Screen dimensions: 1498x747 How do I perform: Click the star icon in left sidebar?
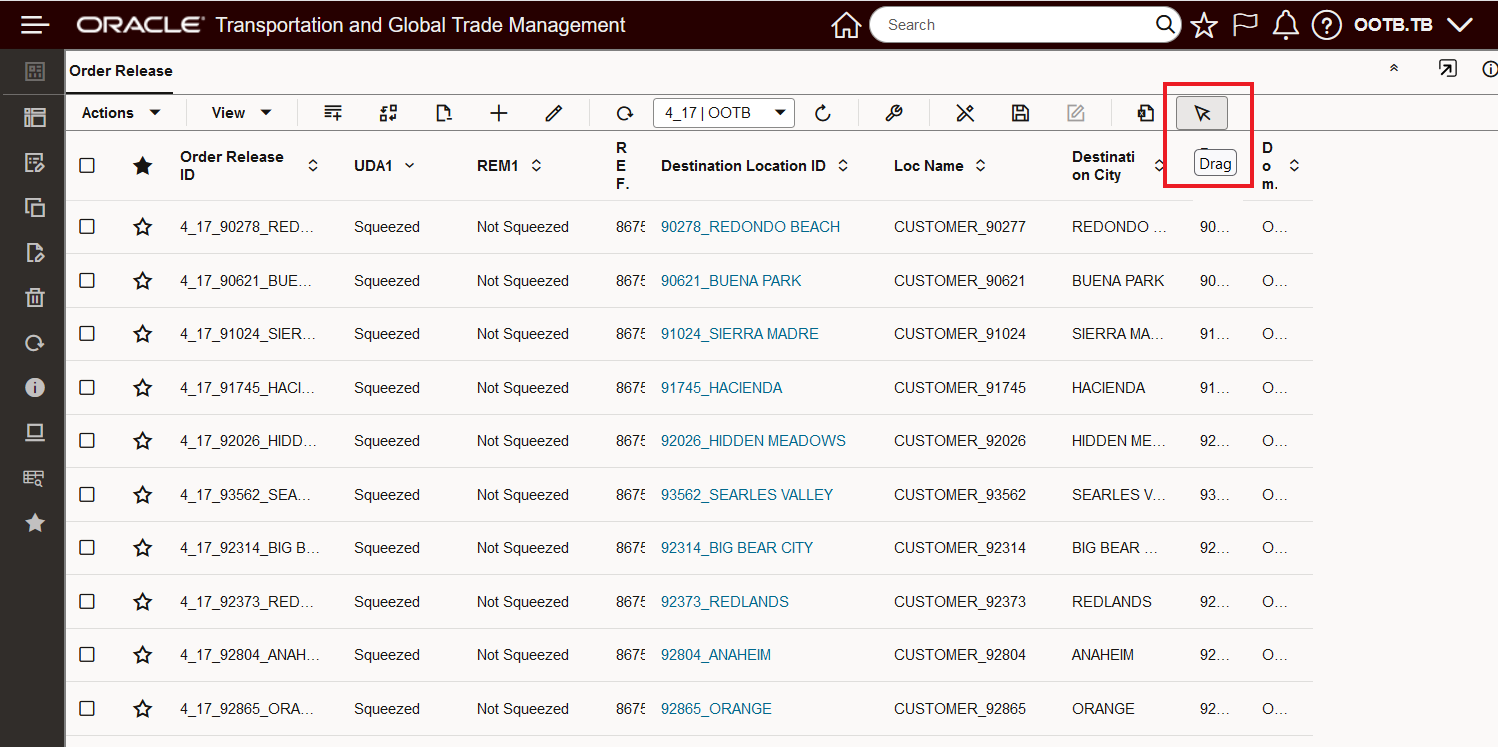pyautogui.click(x=35, y=522)
